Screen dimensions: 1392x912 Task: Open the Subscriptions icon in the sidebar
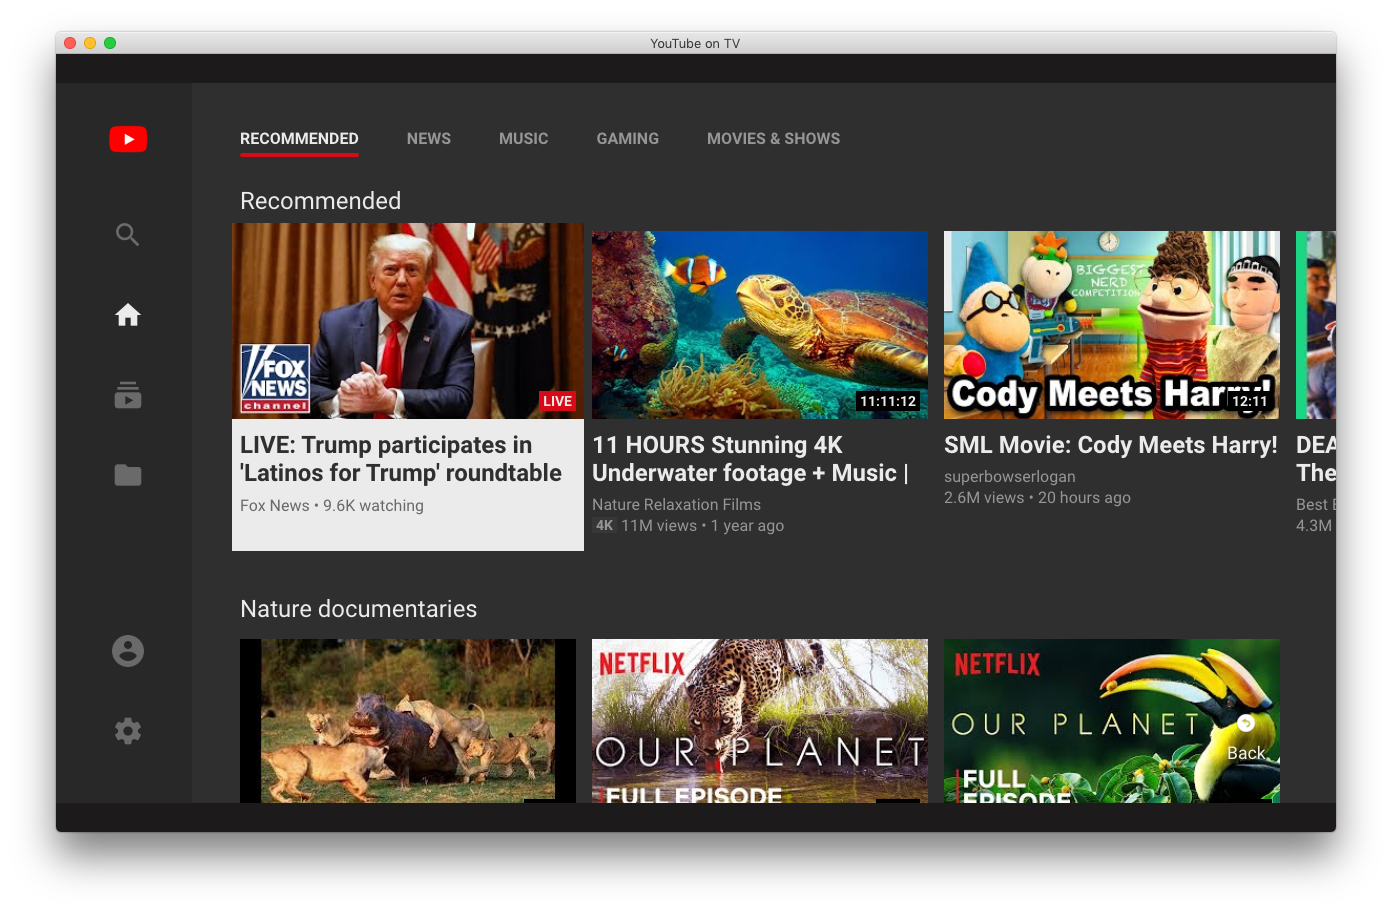click(x=128, y=395)
